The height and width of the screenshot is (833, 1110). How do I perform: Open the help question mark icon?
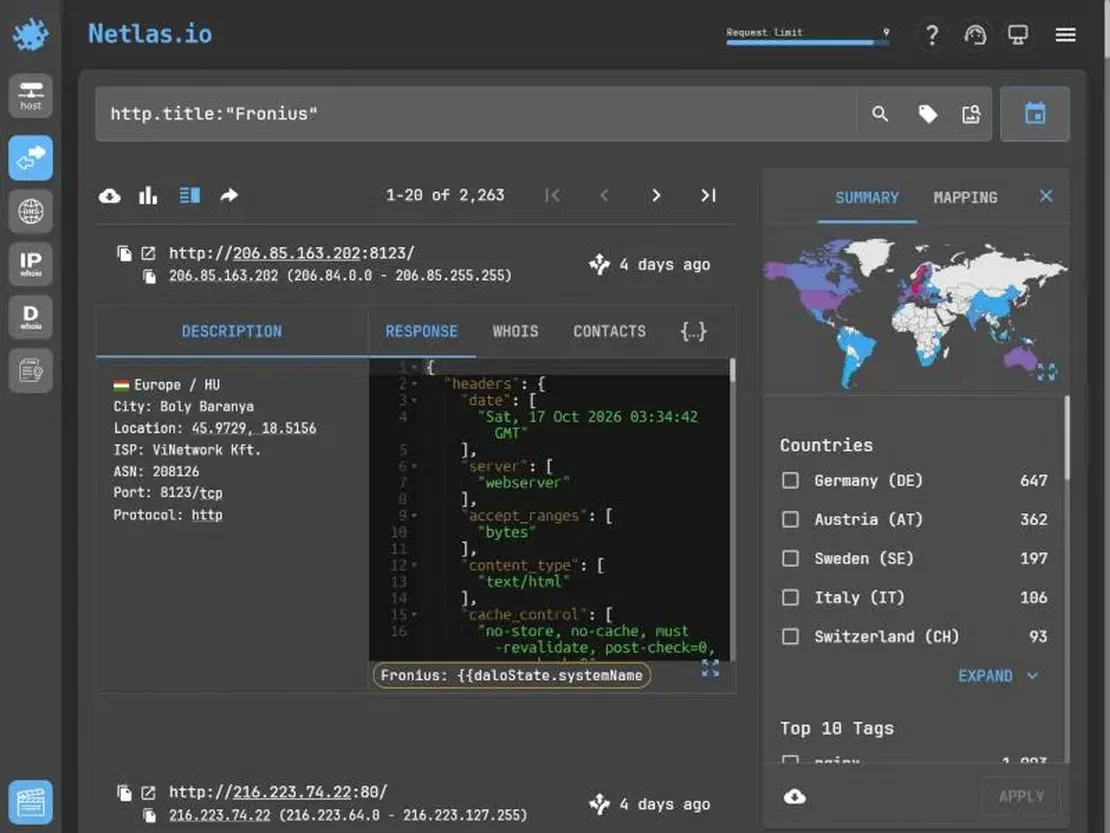(x=932, y=35)
